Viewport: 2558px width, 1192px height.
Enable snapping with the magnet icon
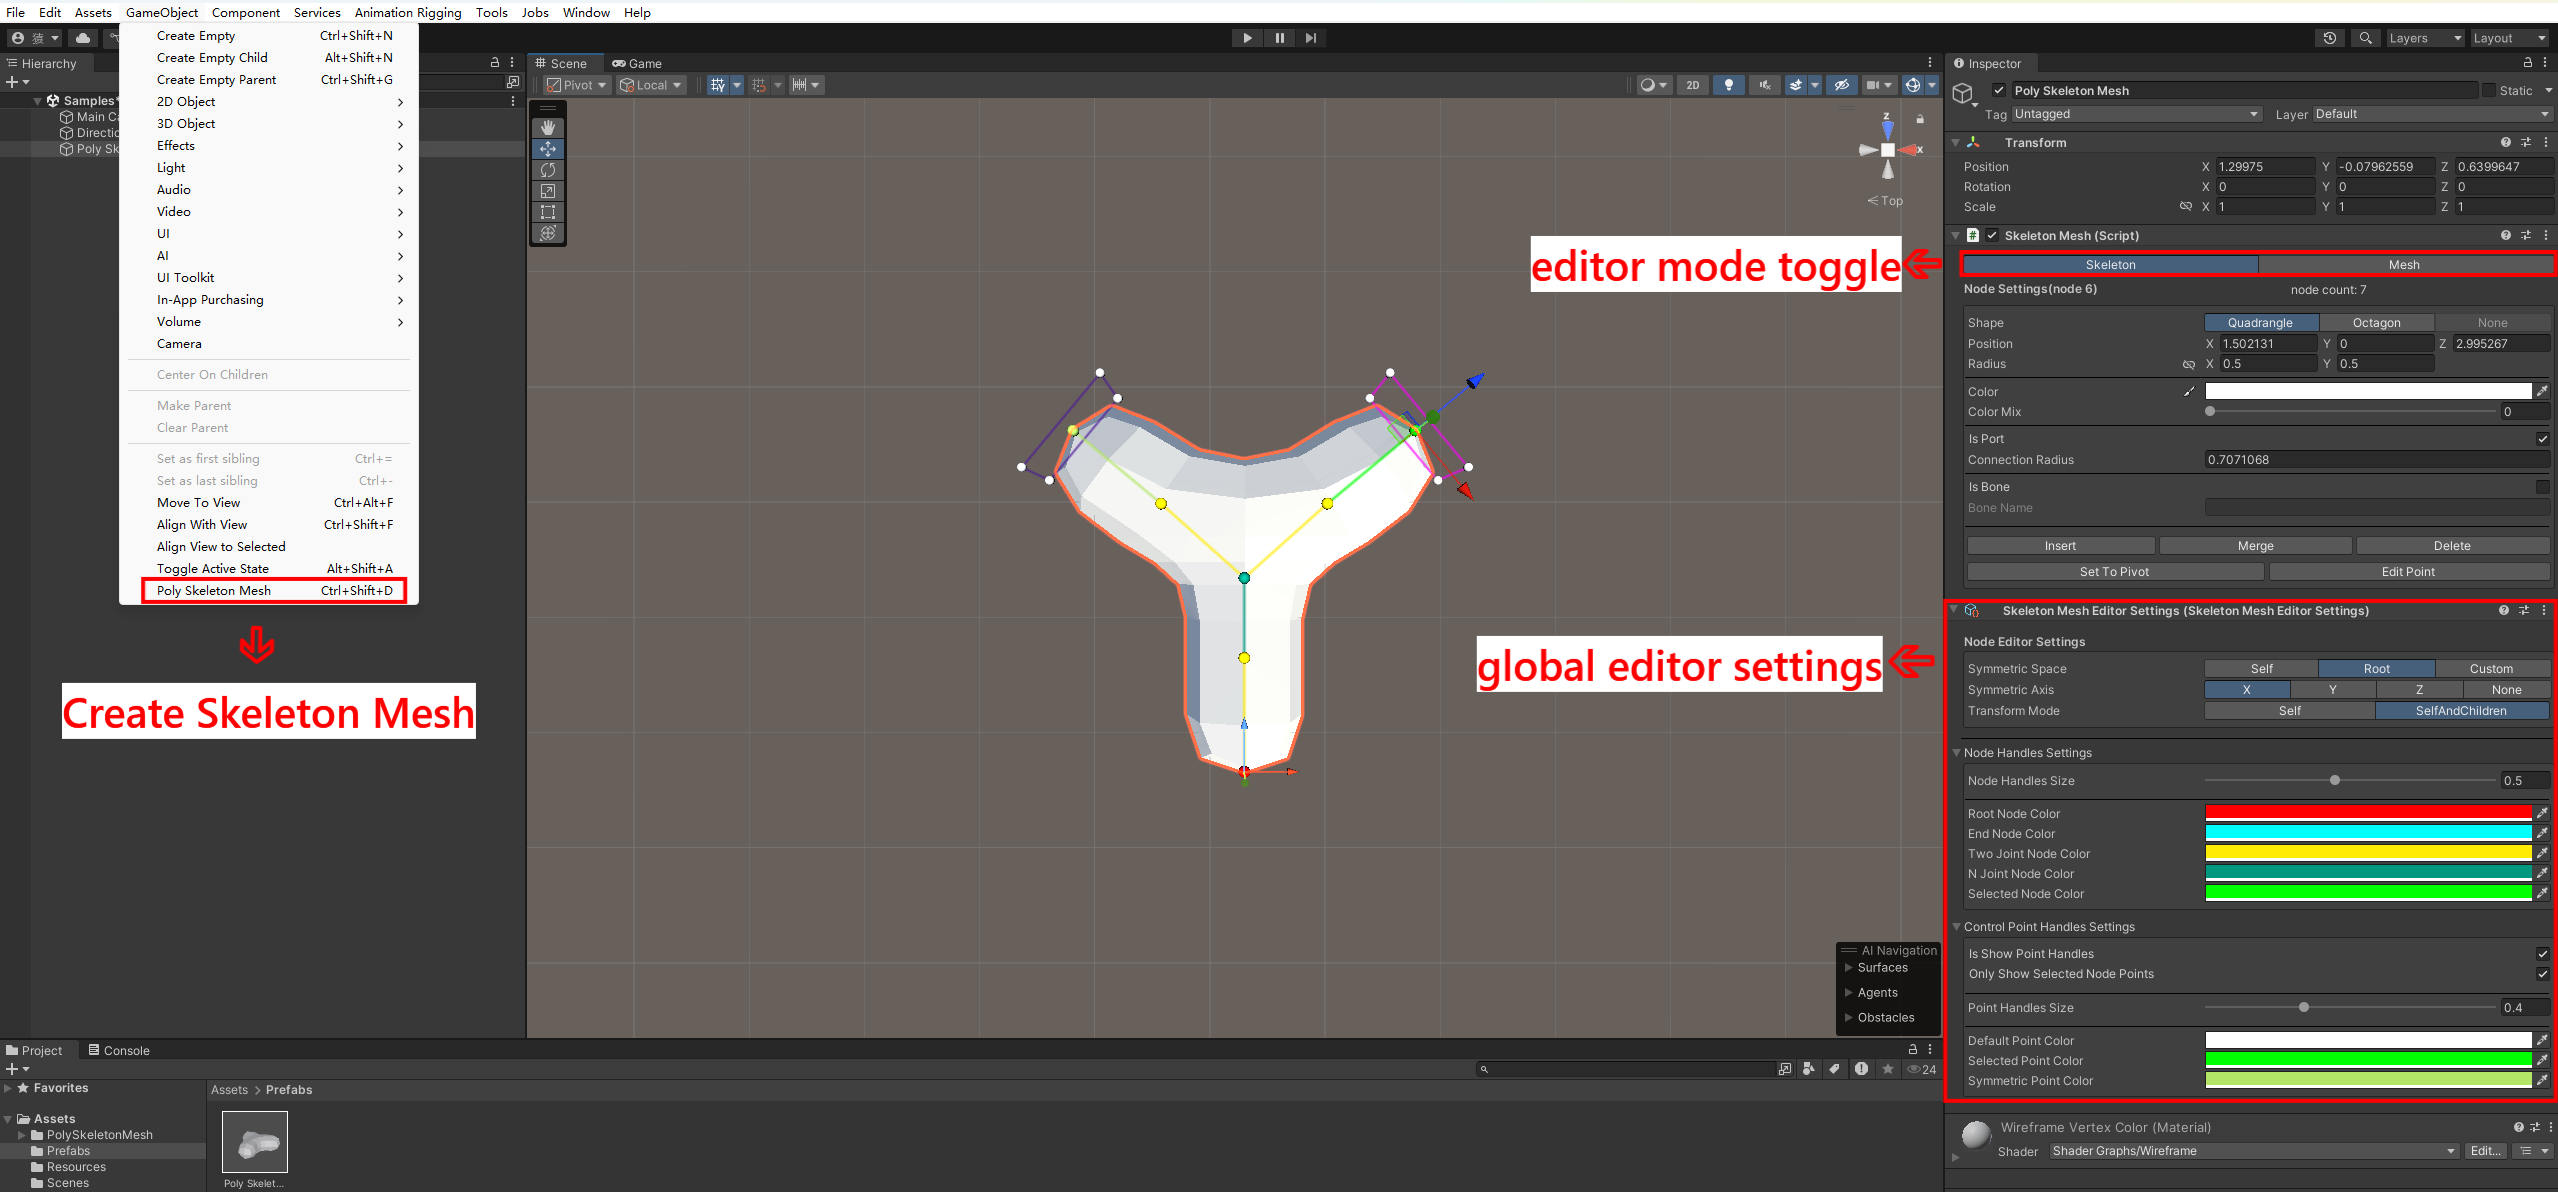[760, 85]
